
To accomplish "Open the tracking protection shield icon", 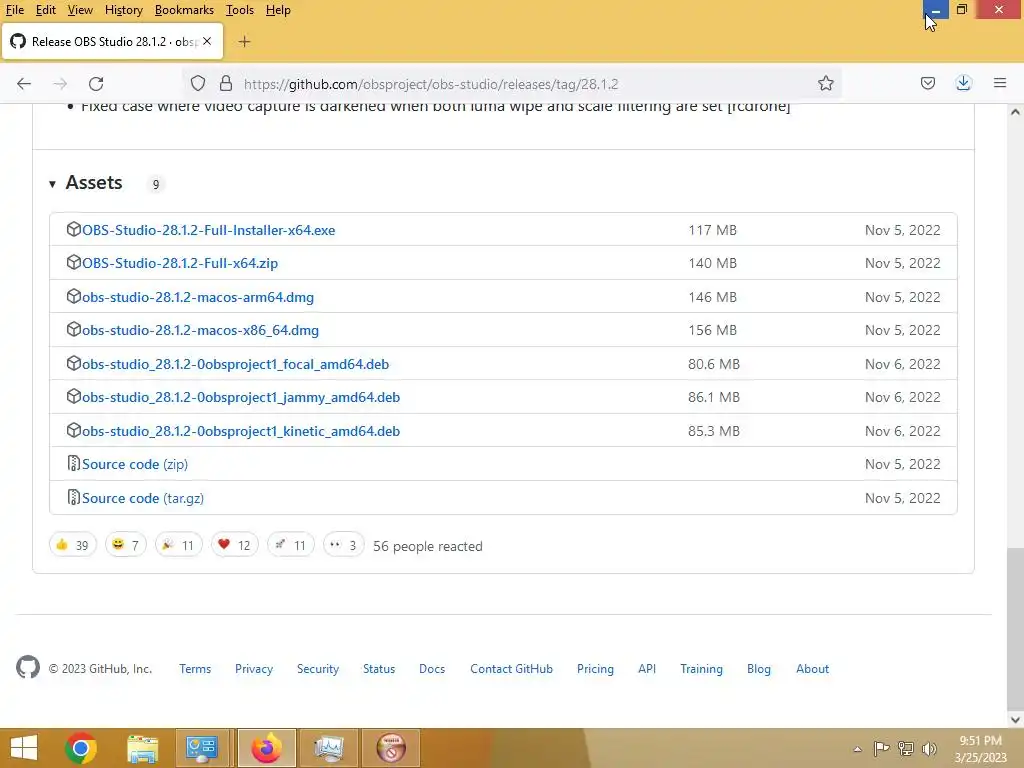I will (198, 84).
